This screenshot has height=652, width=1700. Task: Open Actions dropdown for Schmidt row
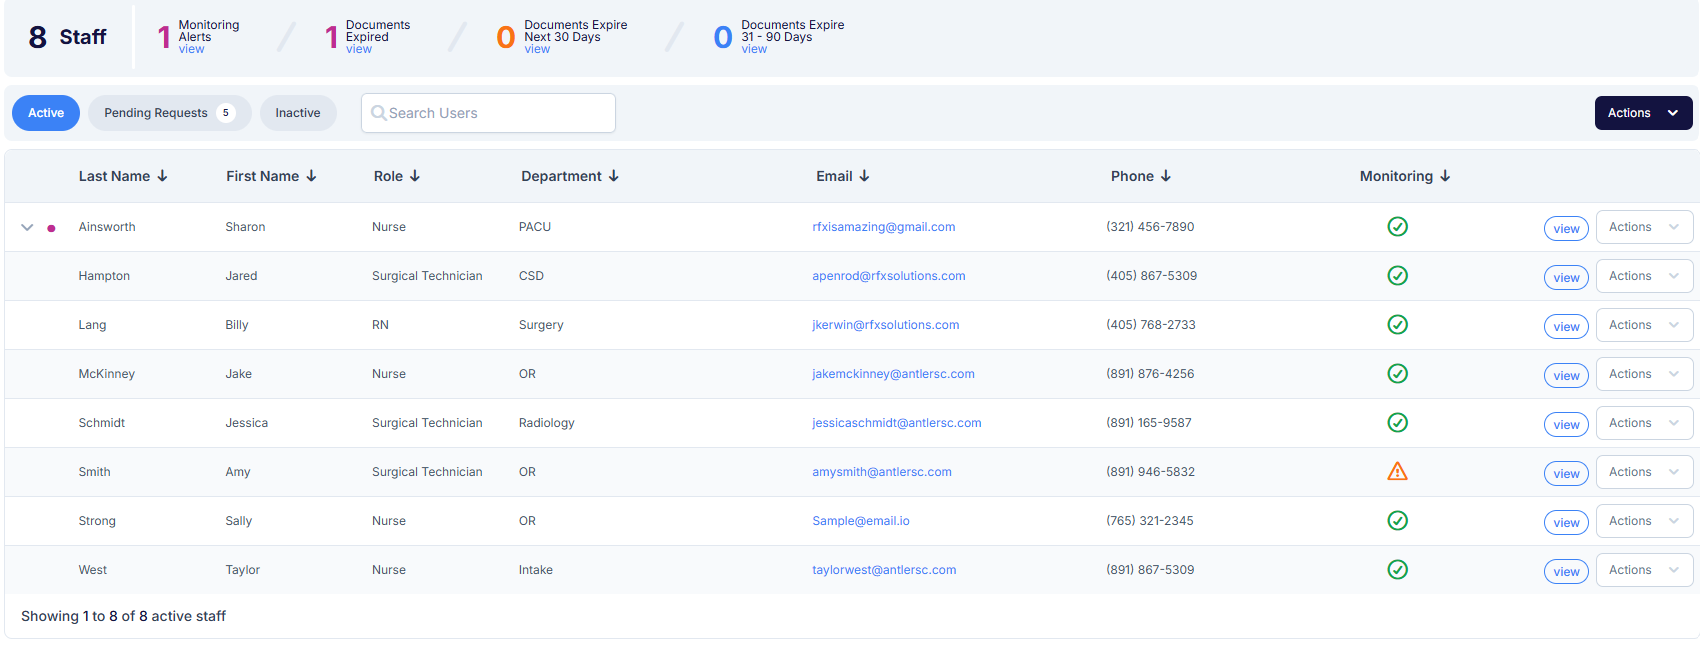pos(1644,423)
